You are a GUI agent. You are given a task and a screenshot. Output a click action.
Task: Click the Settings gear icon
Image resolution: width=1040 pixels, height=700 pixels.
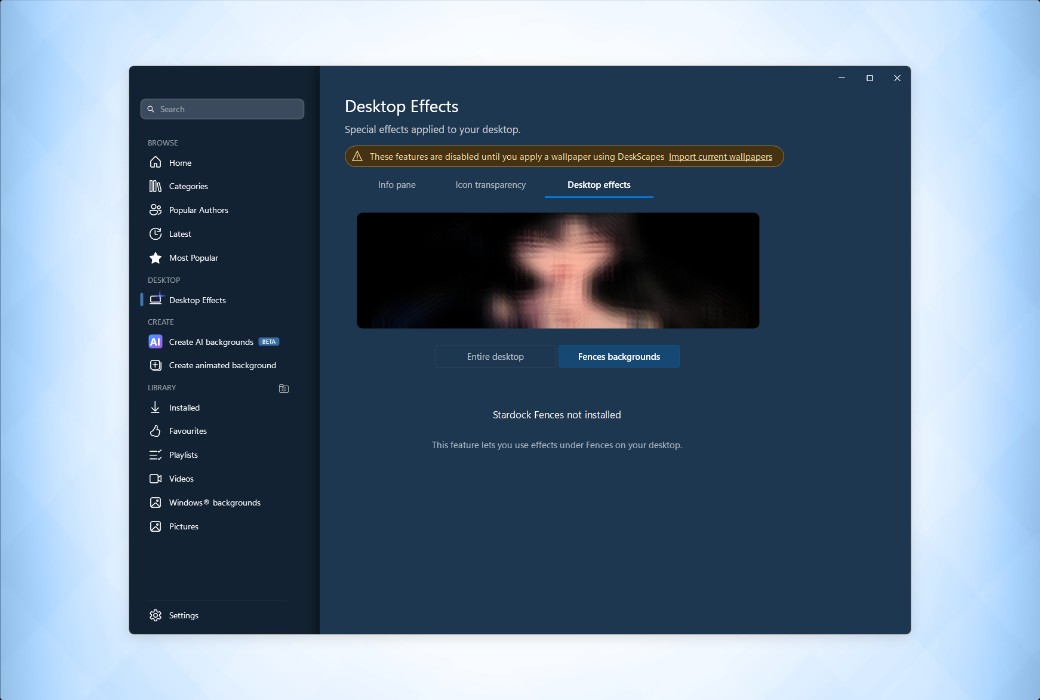point(155,616)
